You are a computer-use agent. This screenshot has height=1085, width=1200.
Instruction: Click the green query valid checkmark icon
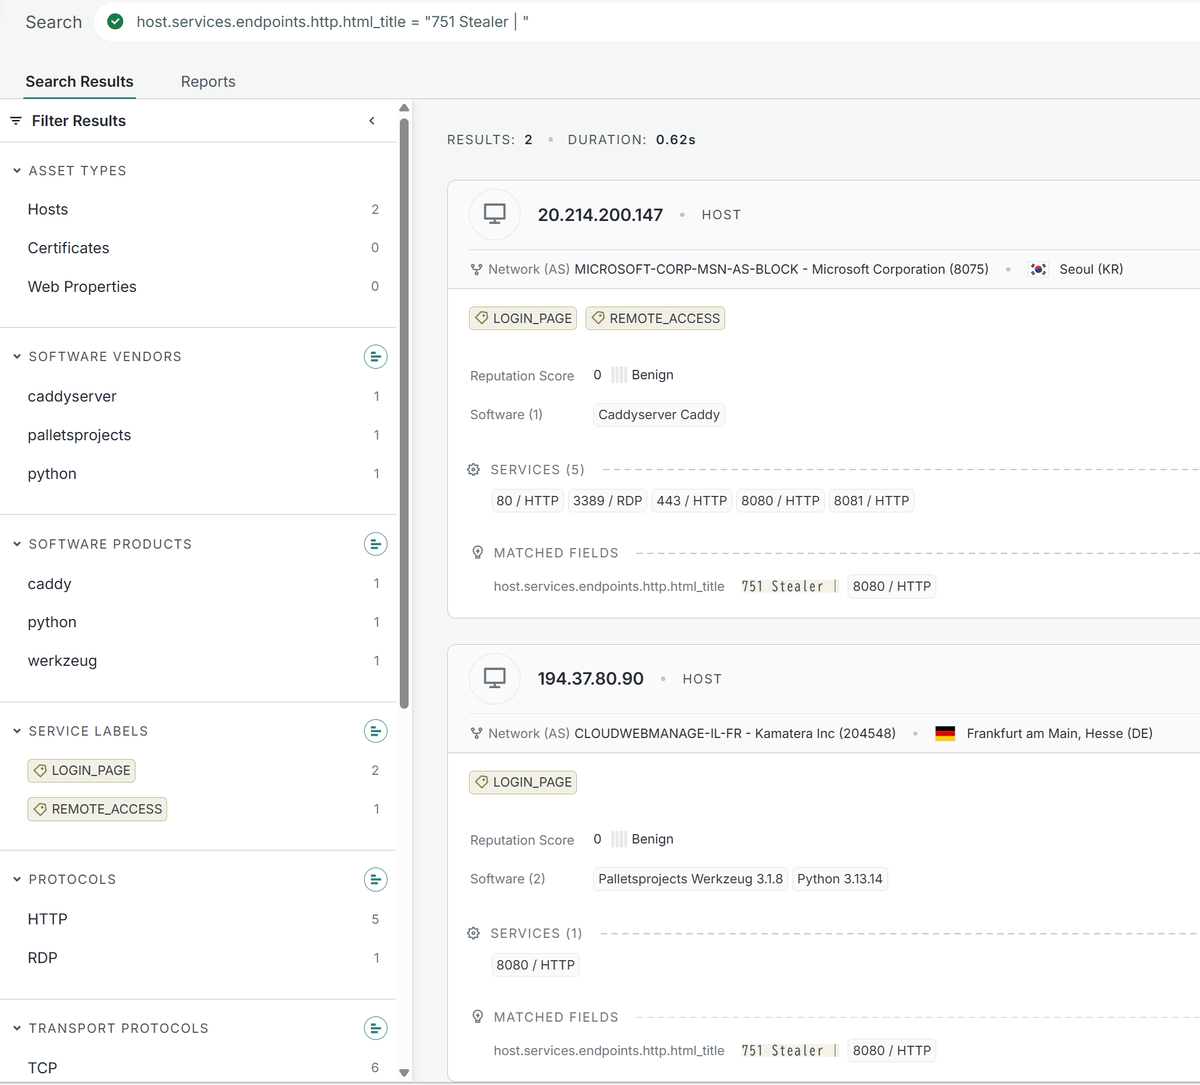(x=116, y=21)
